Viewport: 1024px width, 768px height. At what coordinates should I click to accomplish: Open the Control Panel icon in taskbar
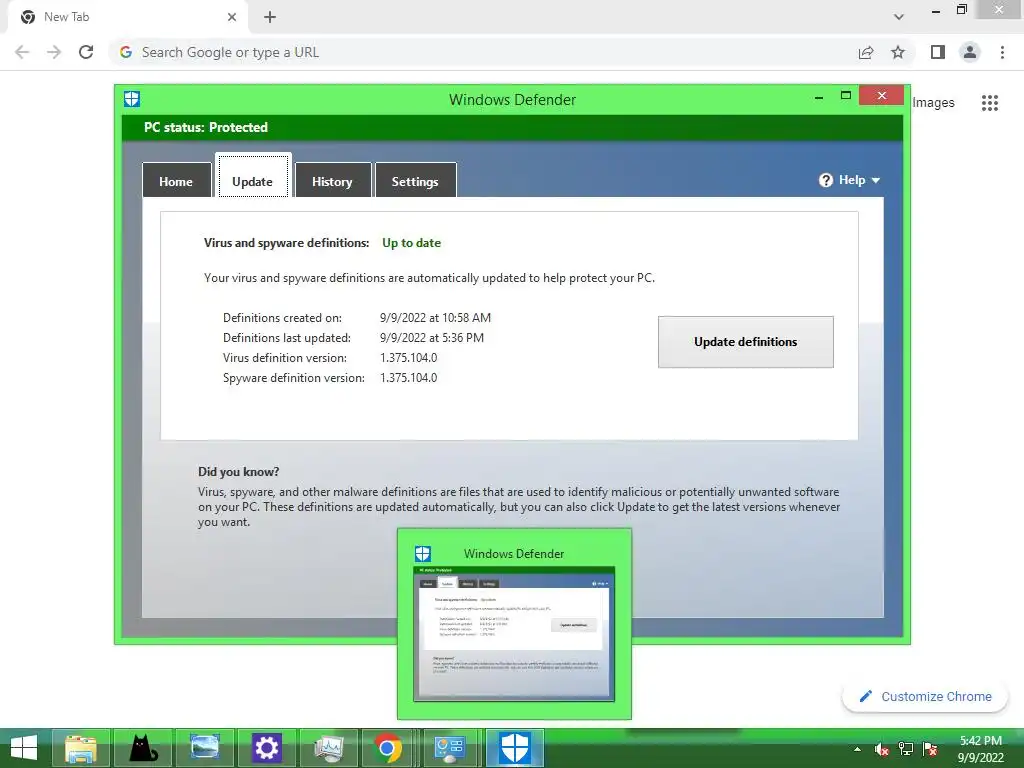(450, 748)
